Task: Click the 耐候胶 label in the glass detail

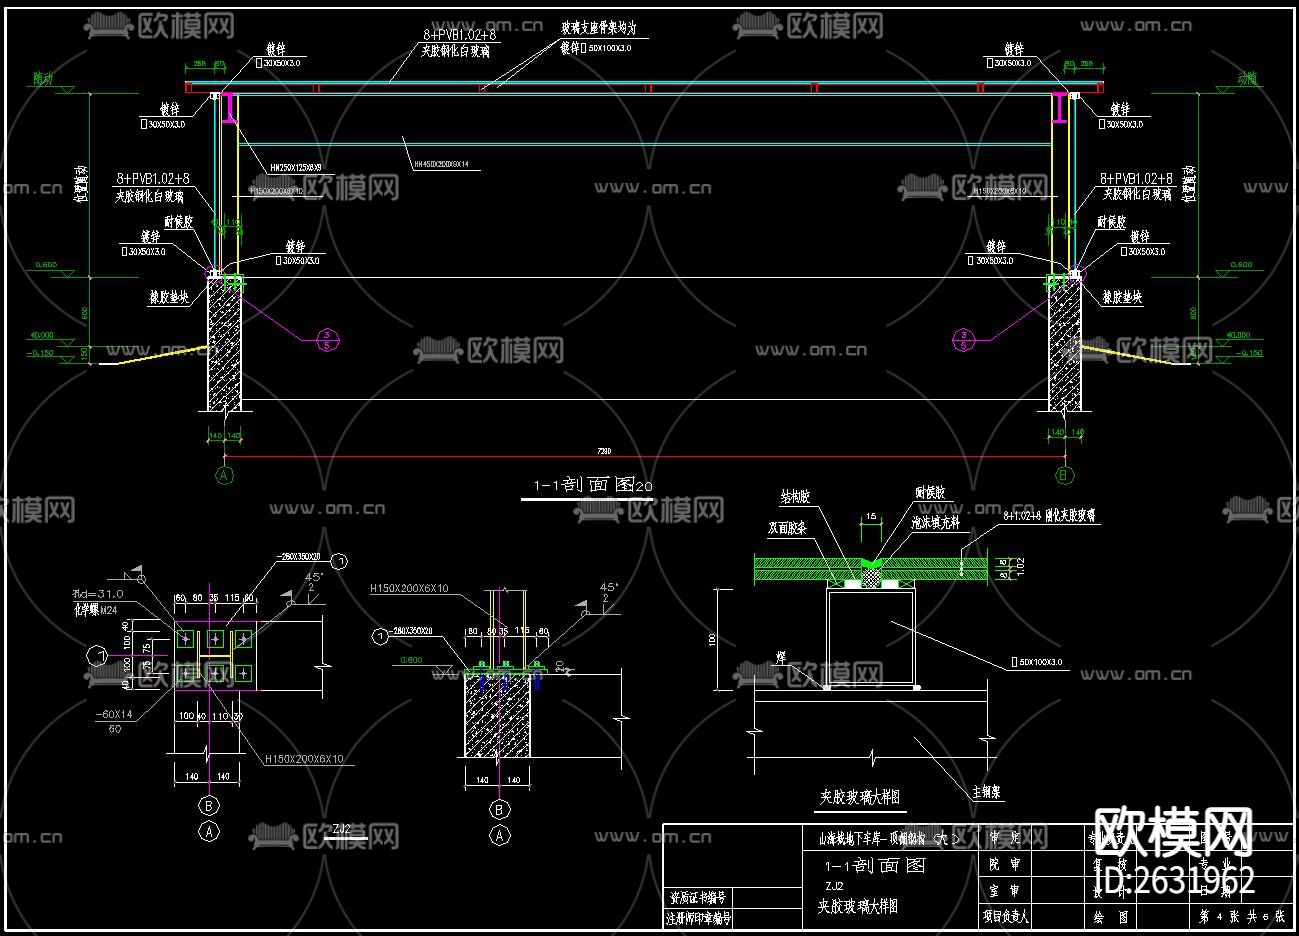Action: click(x=930, y=493)
